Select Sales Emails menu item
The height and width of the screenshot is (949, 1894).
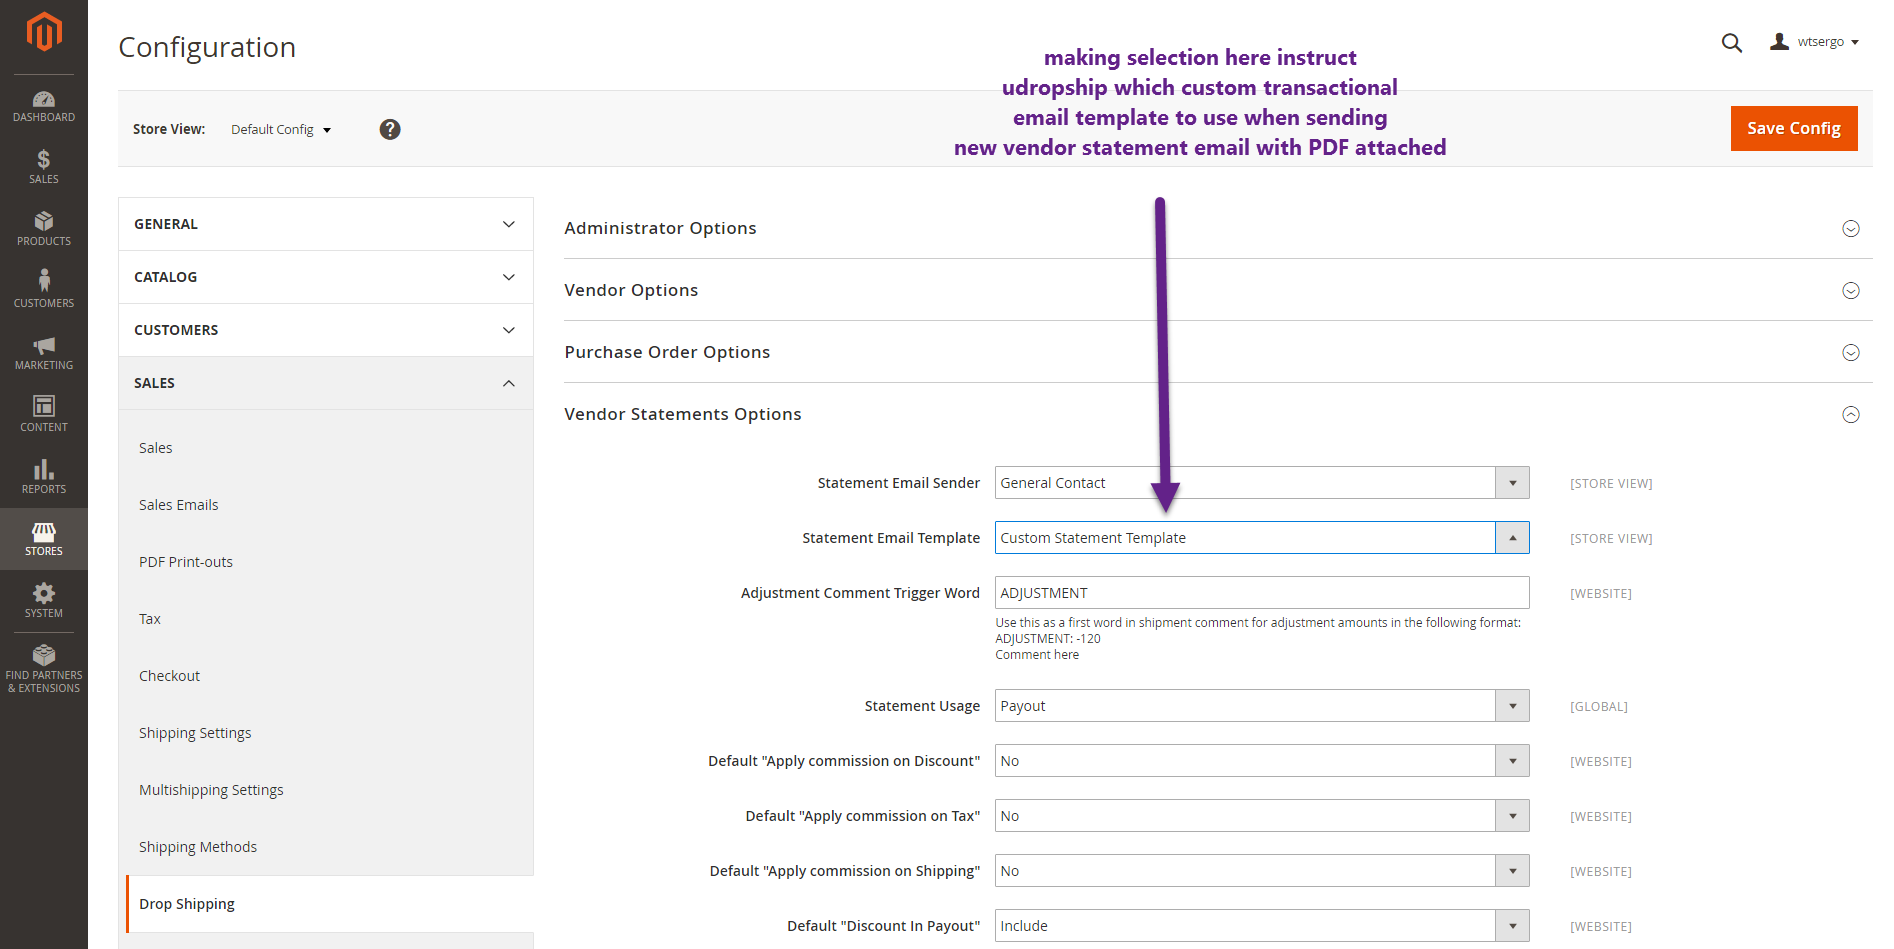click(178, 505)
